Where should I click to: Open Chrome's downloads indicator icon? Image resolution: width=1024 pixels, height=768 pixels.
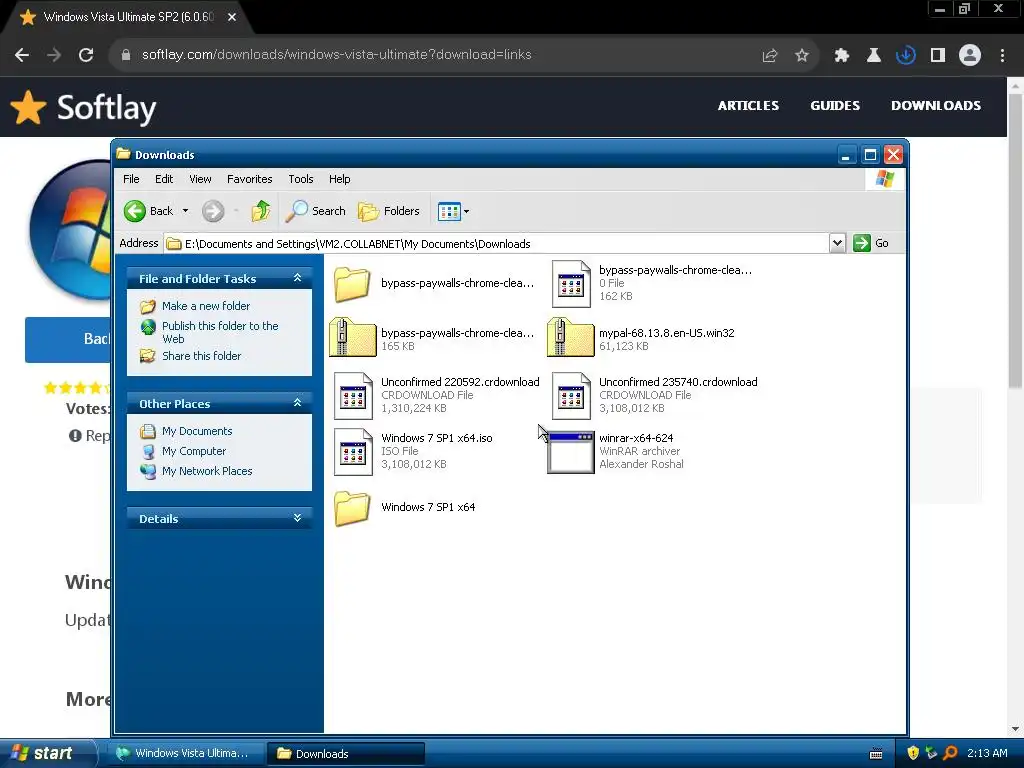[x=906, y=56]
